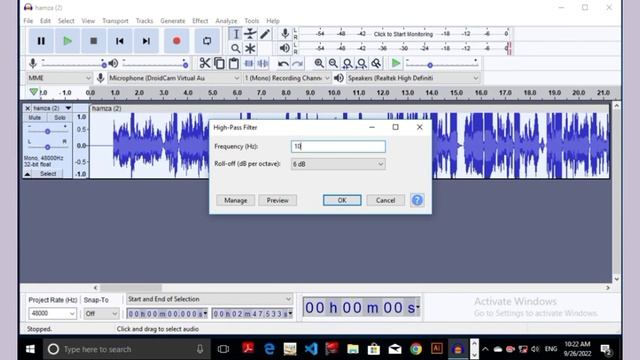Click the Zoom Toggle icon
This screenshot has width=640, height=360.
click(376, 63)
